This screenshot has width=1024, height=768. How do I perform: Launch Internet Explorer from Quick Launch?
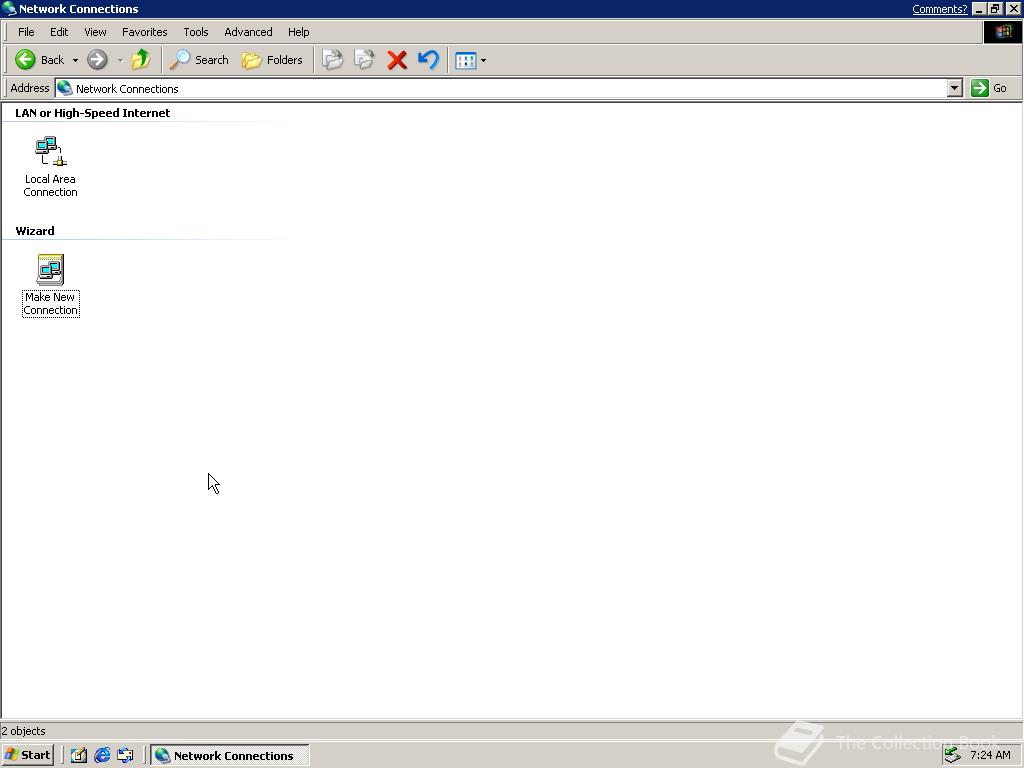[x=103, y=756]
